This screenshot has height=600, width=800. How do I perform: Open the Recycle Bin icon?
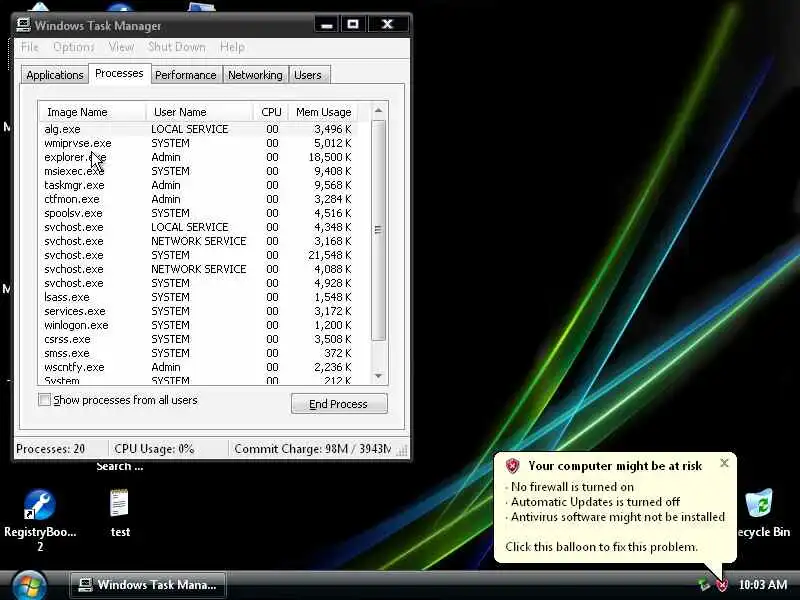[759, 503]
